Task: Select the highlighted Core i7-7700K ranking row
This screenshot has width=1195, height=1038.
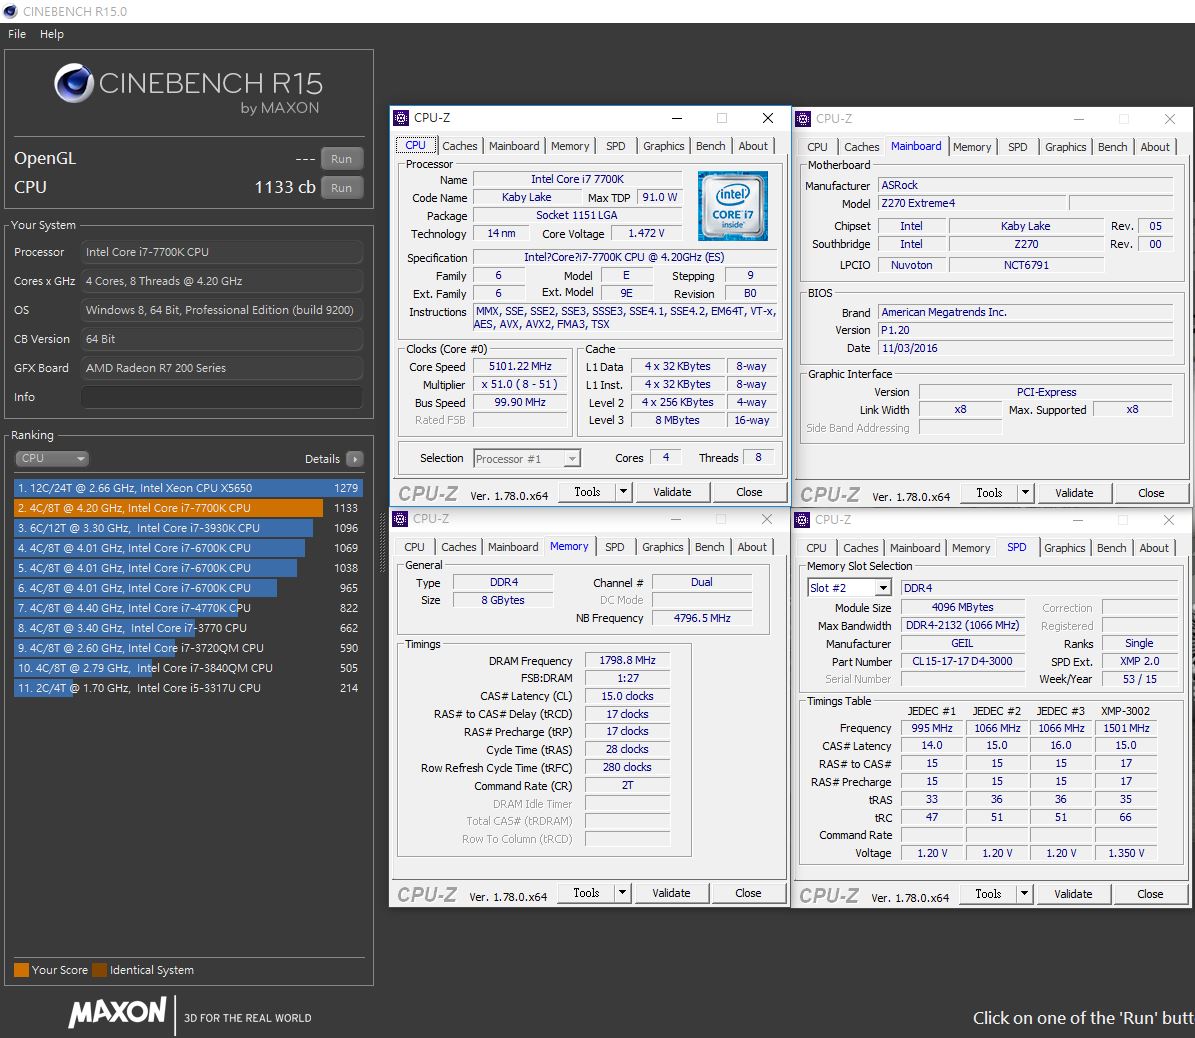Action: (188, 508)
